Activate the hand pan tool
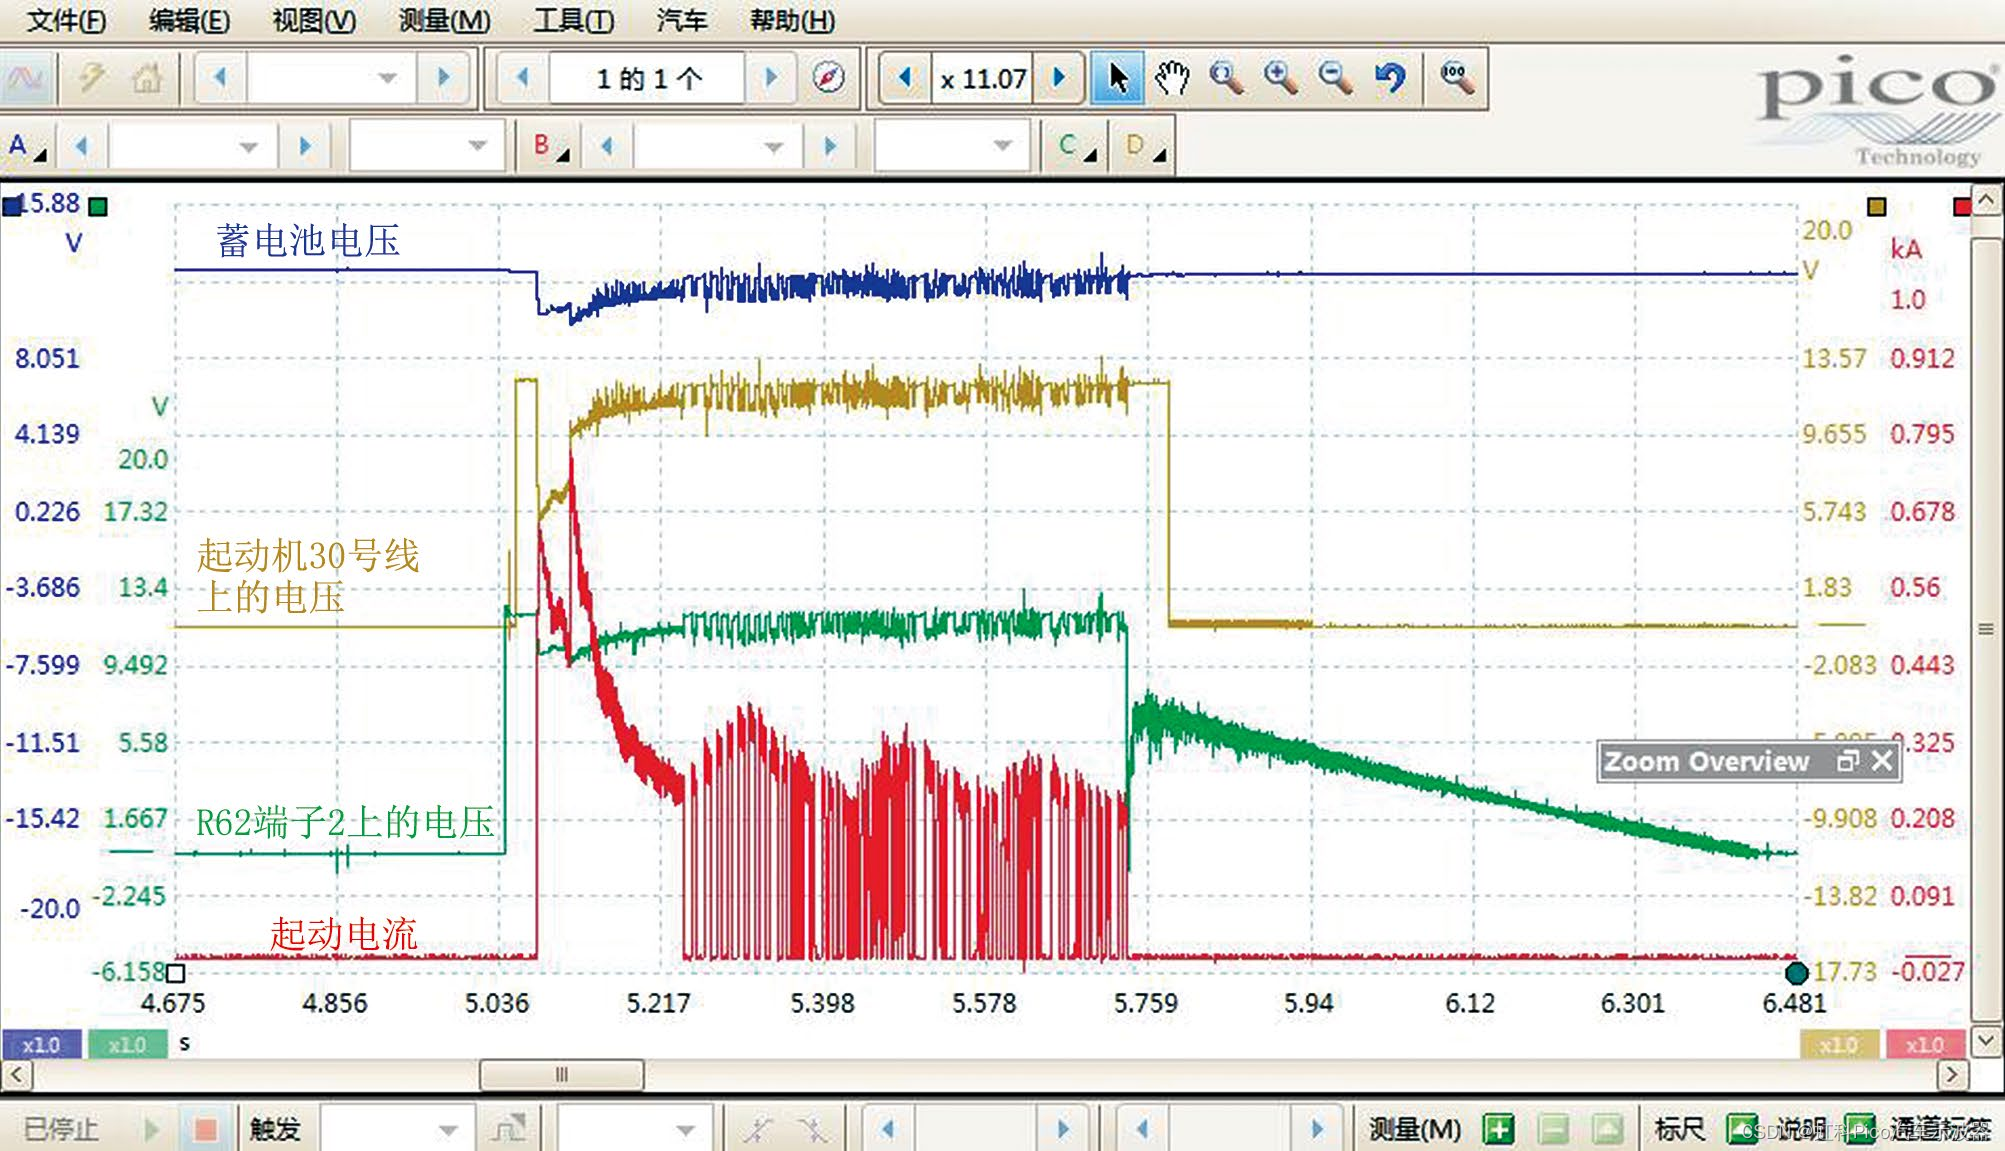Image resolution: width=2005 pixels, height=1151 pixels. pyautogui.click(x=1171, y=78)
